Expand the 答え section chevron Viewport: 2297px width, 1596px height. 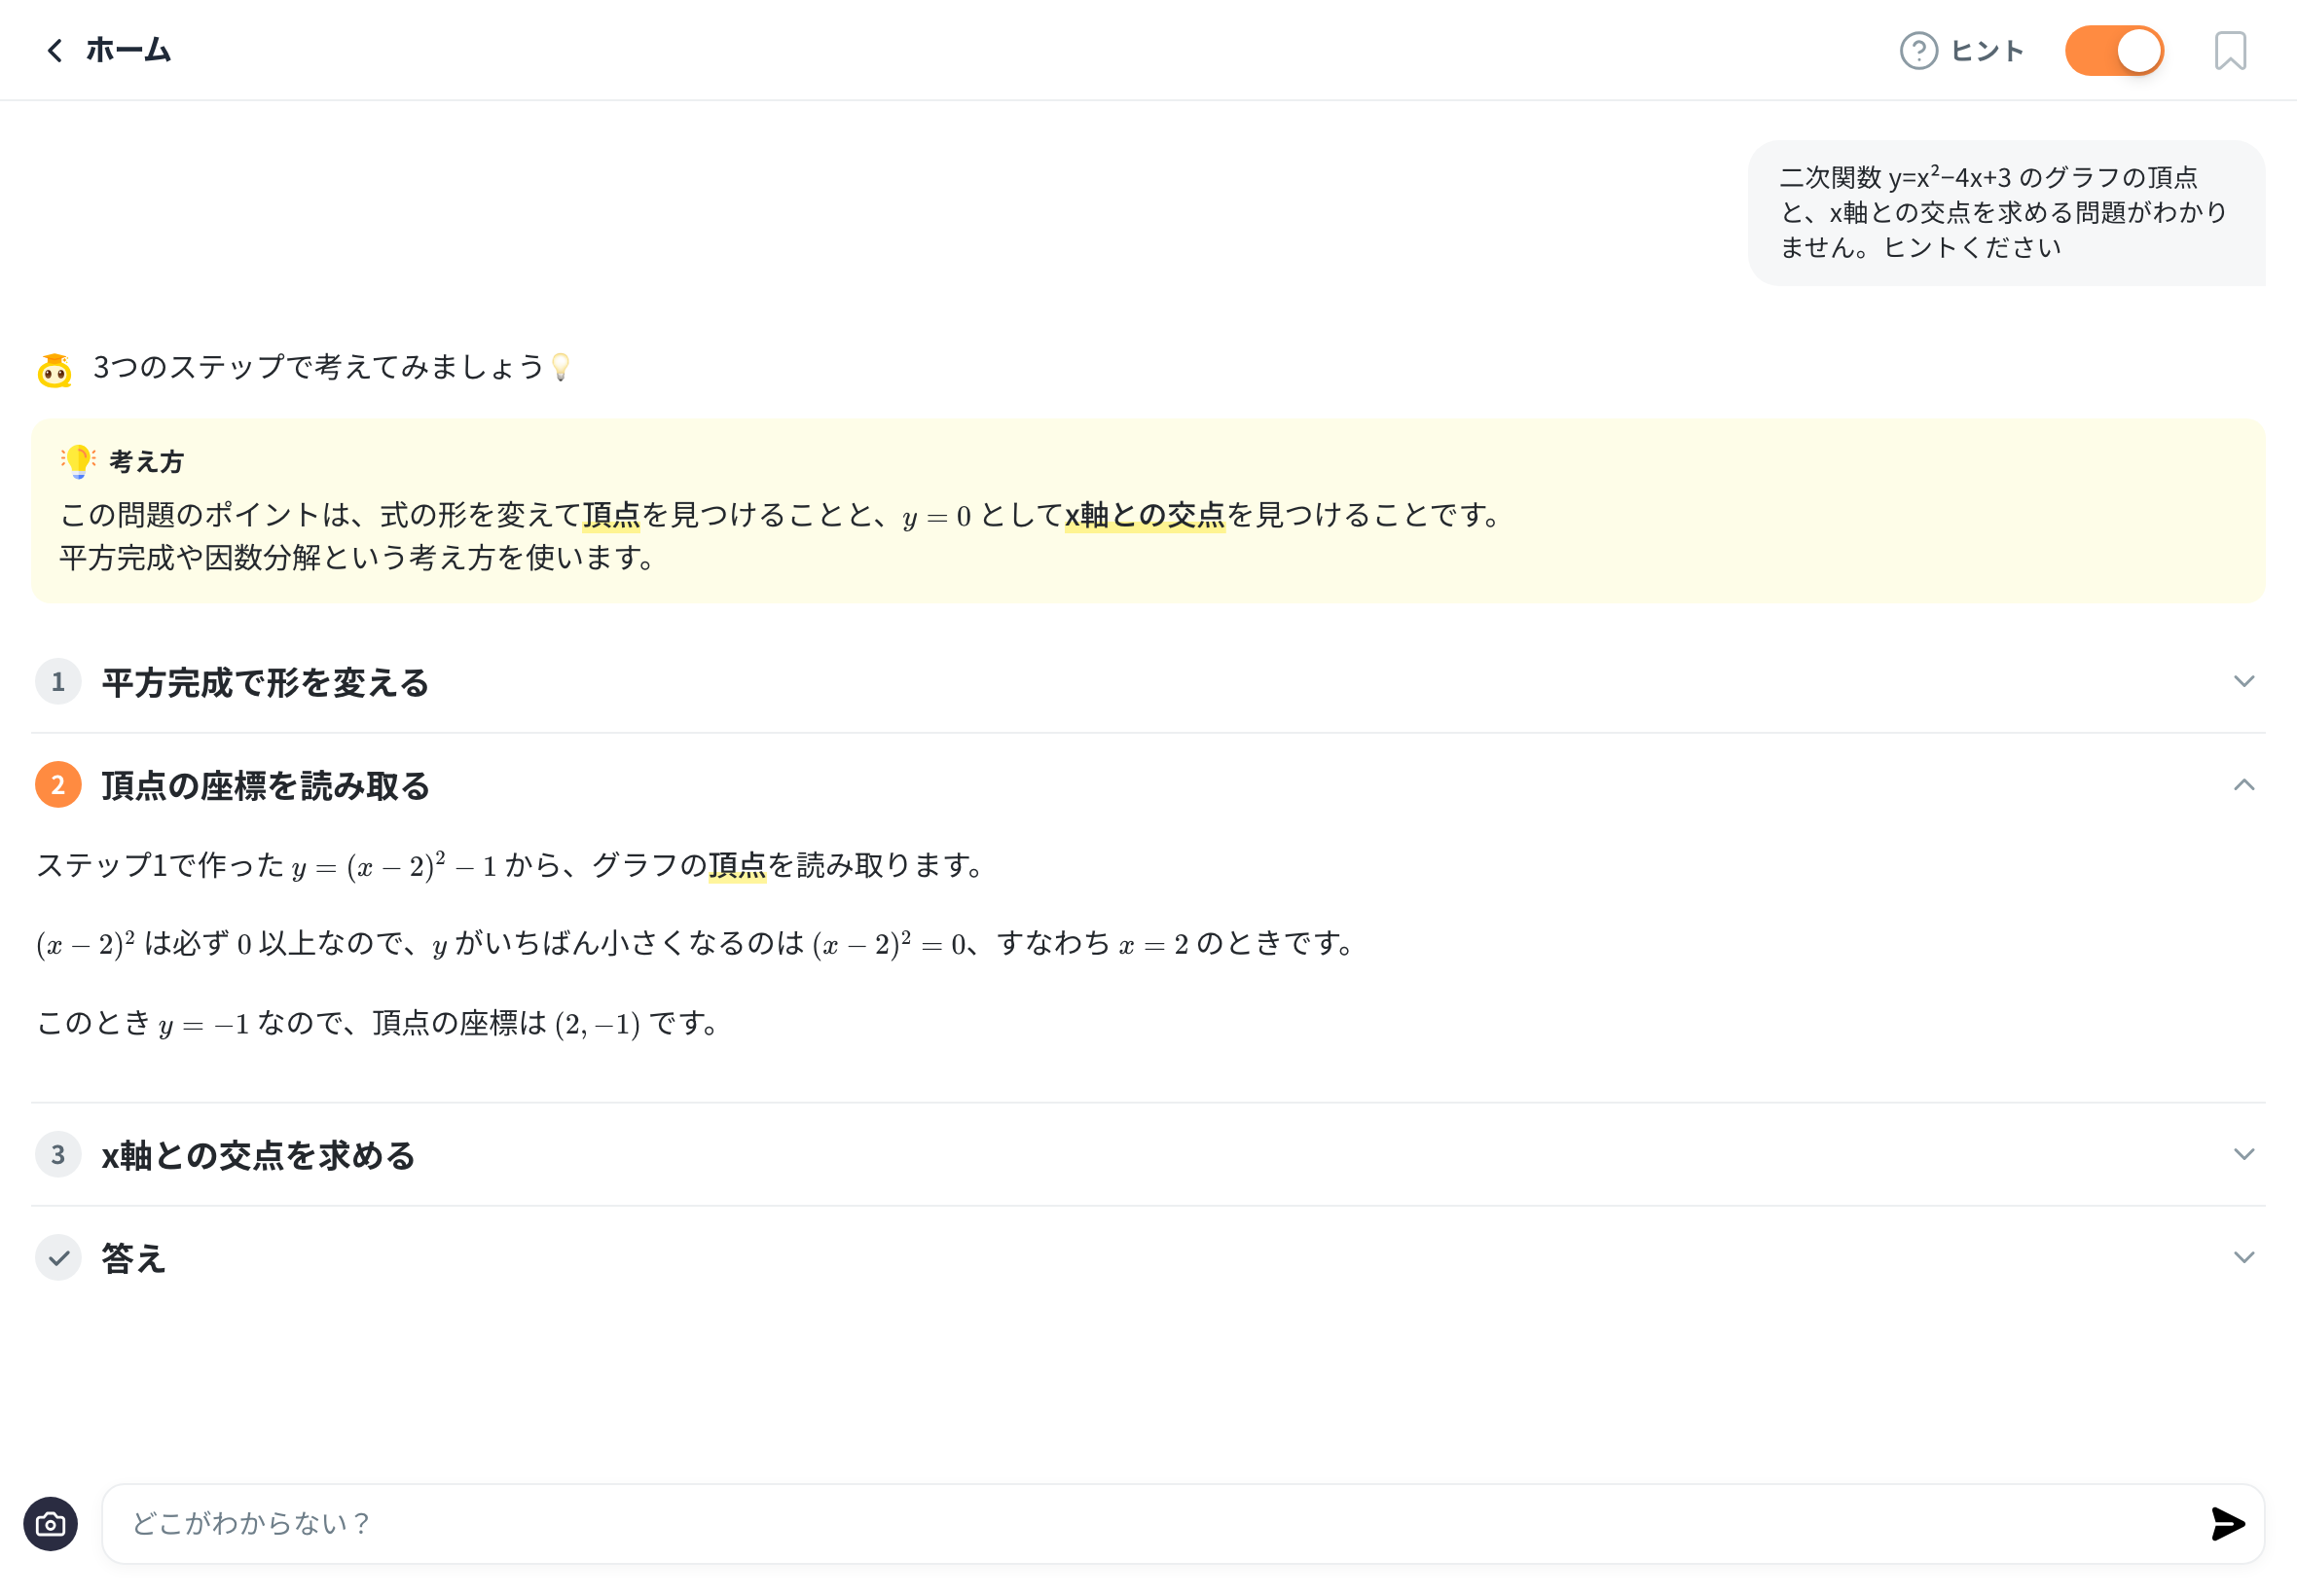(2243, 1257)
